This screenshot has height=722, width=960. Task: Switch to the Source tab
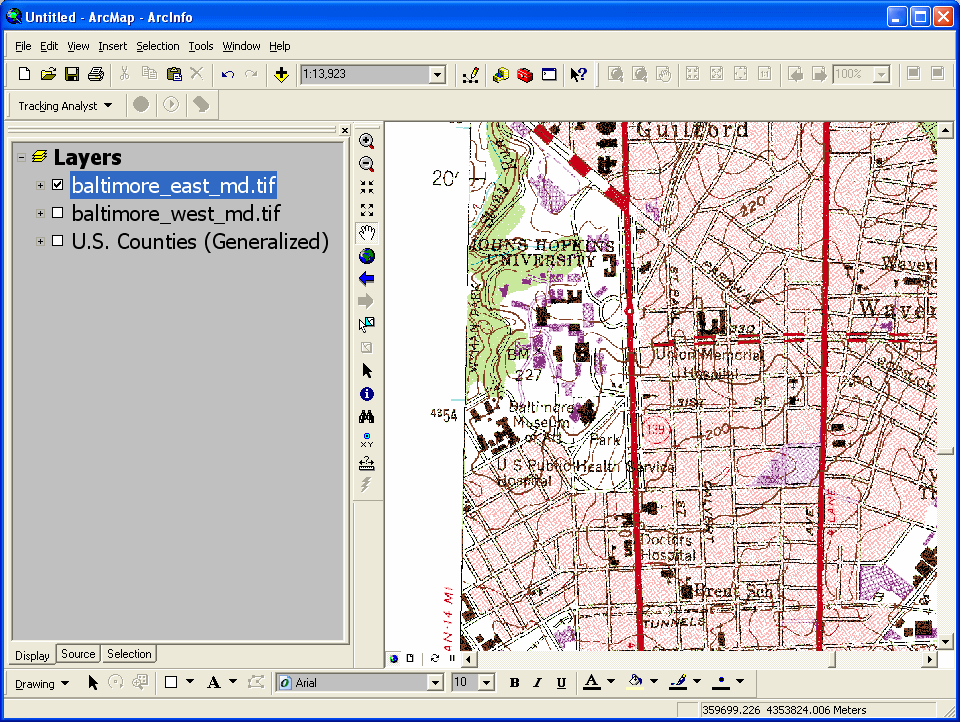pyautogui.click(x=78, y=654)
